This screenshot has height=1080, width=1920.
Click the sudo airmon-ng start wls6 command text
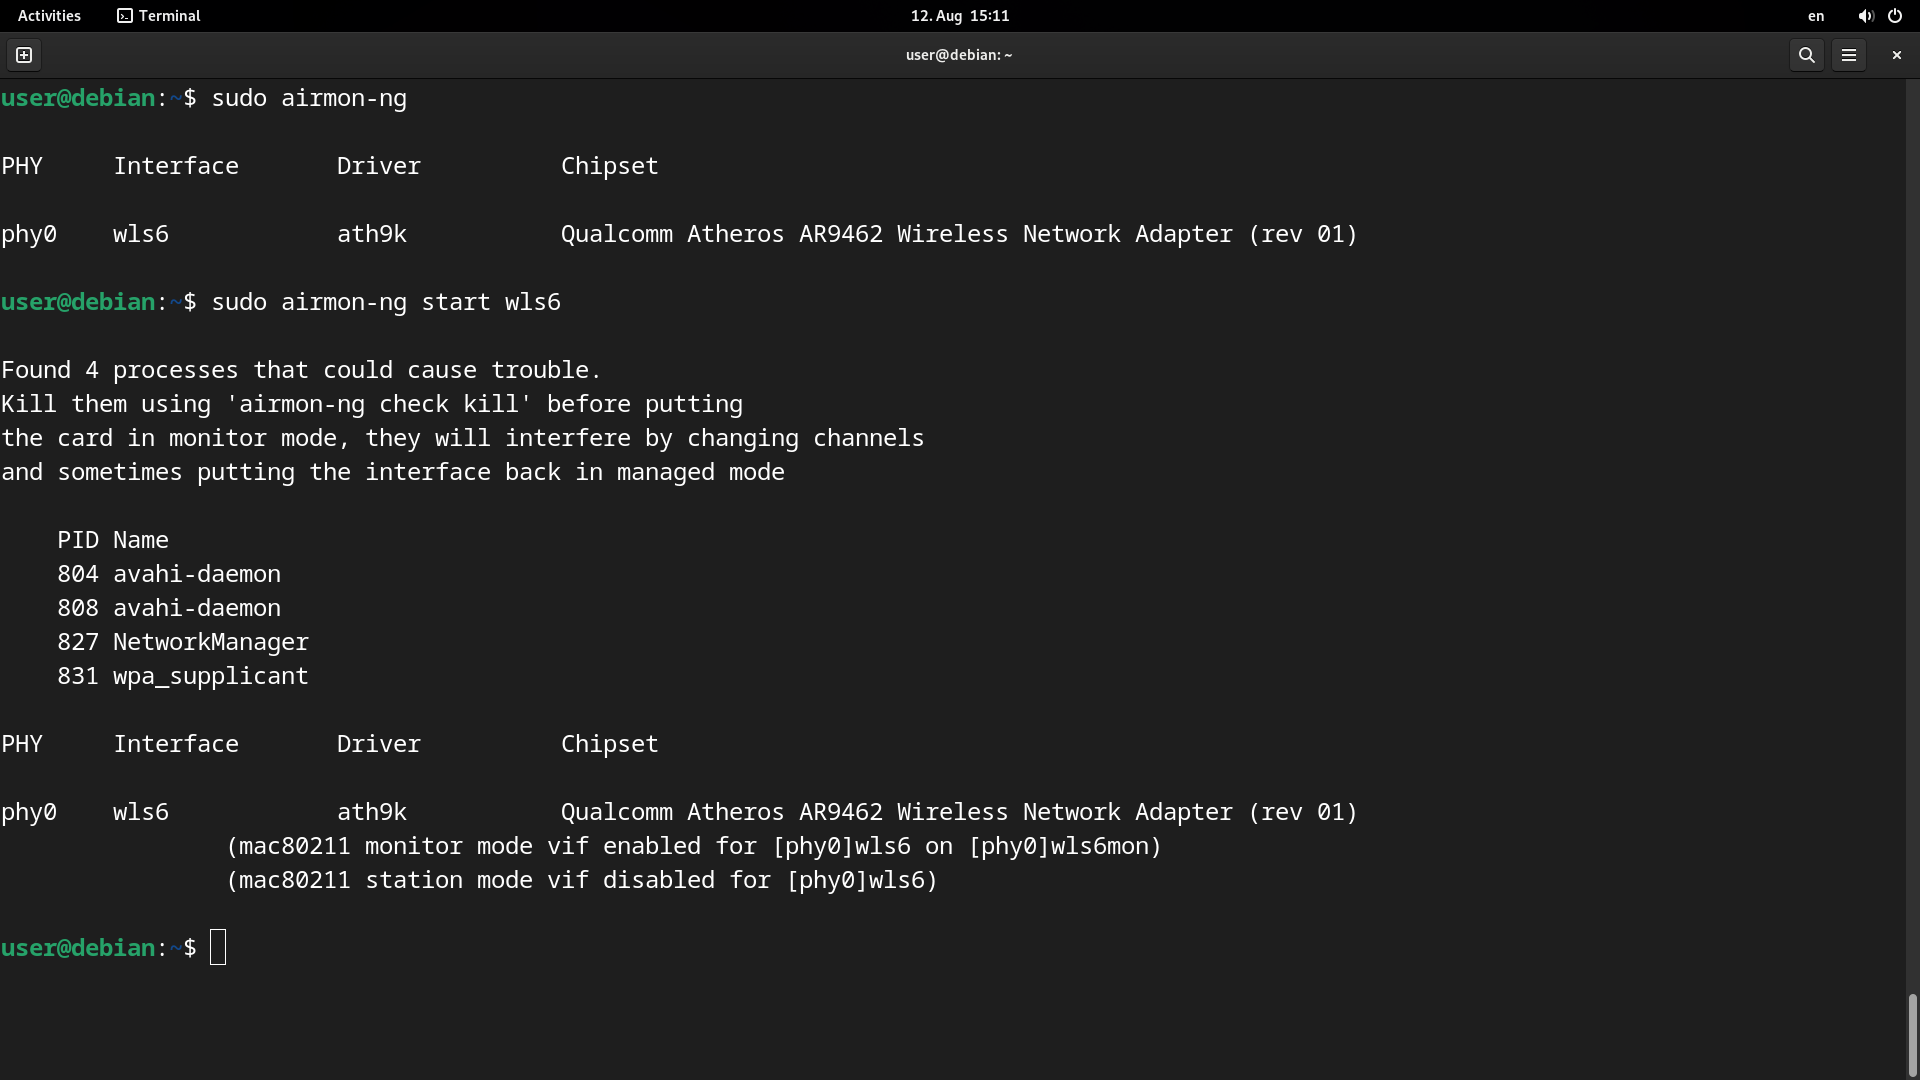(x=386, y=302)
